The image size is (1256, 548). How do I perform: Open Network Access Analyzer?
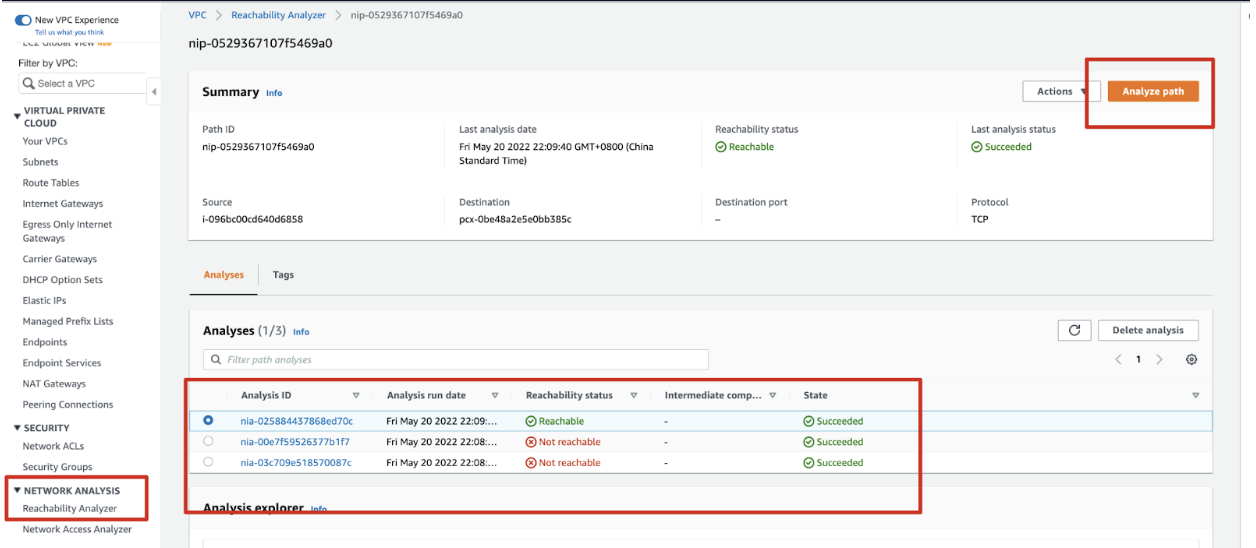pos(77,529)
